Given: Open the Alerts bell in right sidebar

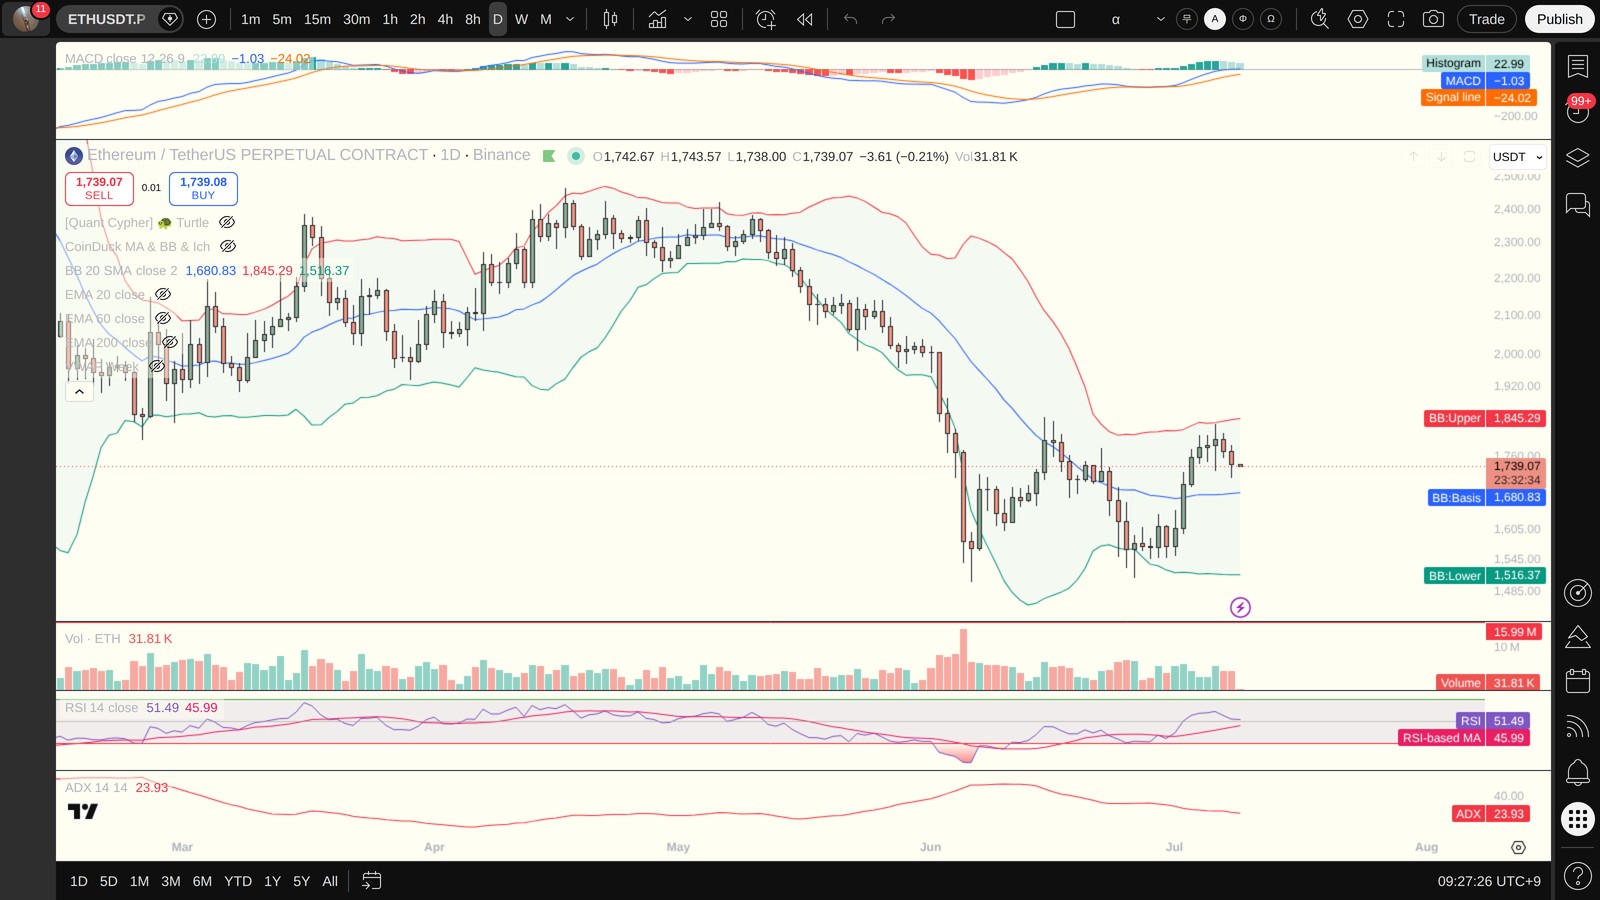Looking at the screenshot, I should [1578, 772].
